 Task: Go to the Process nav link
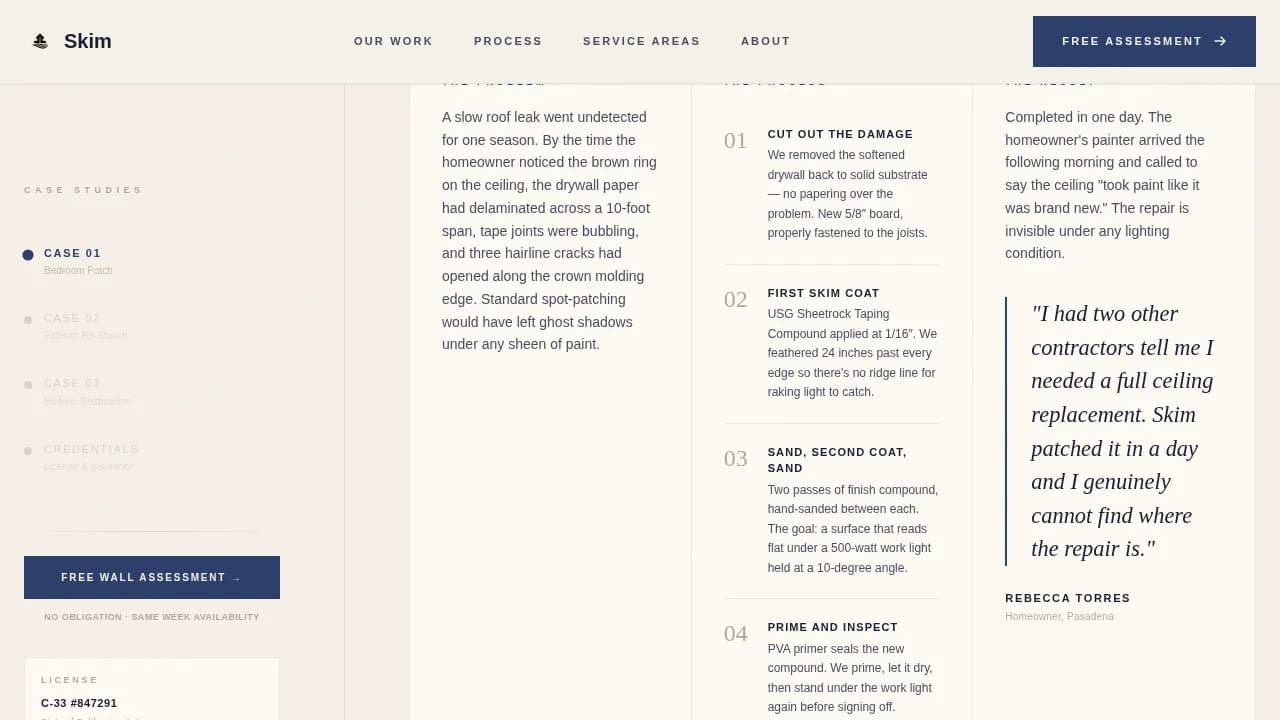pyautogui.click(x=508, y=41)
